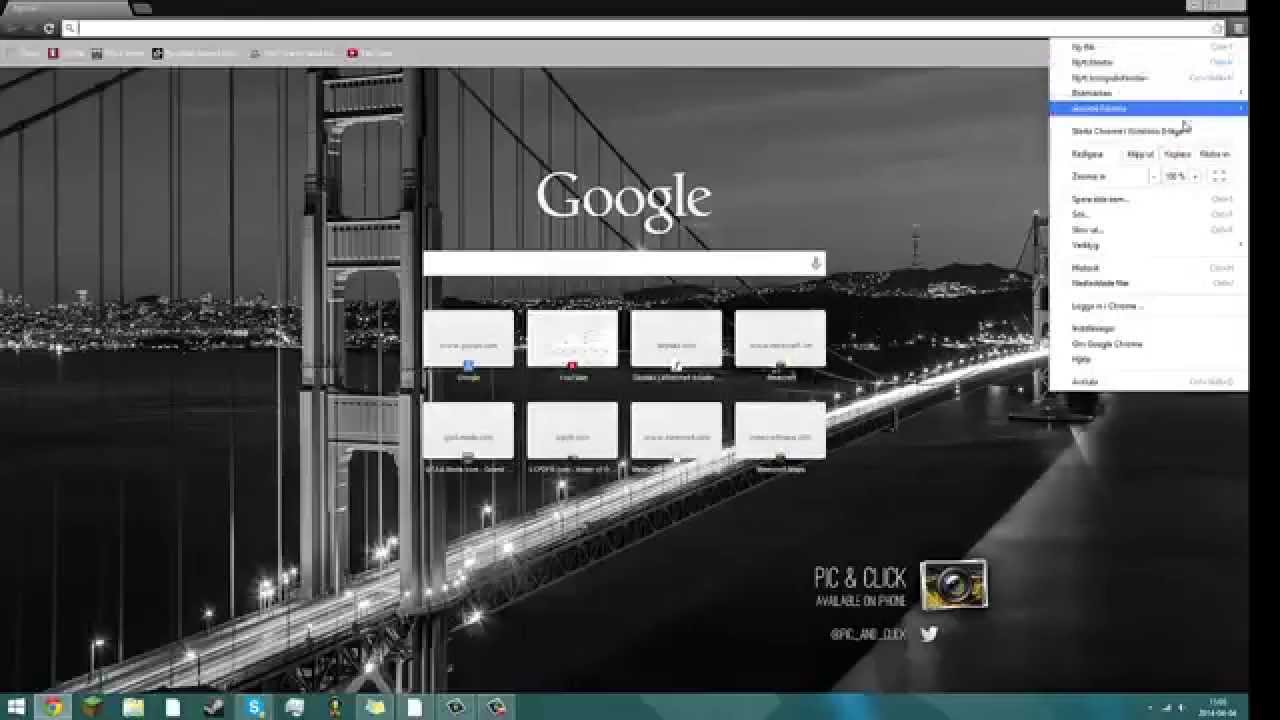Image resolution: width=1280 pixels, height=720 pixels.
Task: Open Inställningar from the Chrome menu
Action: [1148, 328]
